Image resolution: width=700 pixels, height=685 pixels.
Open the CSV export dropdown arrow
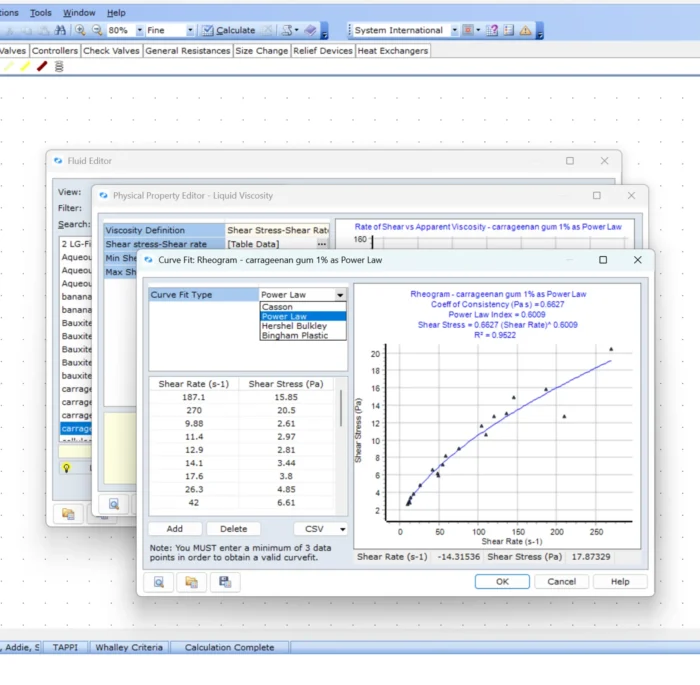pyautogui.click(x=342, y=529)
